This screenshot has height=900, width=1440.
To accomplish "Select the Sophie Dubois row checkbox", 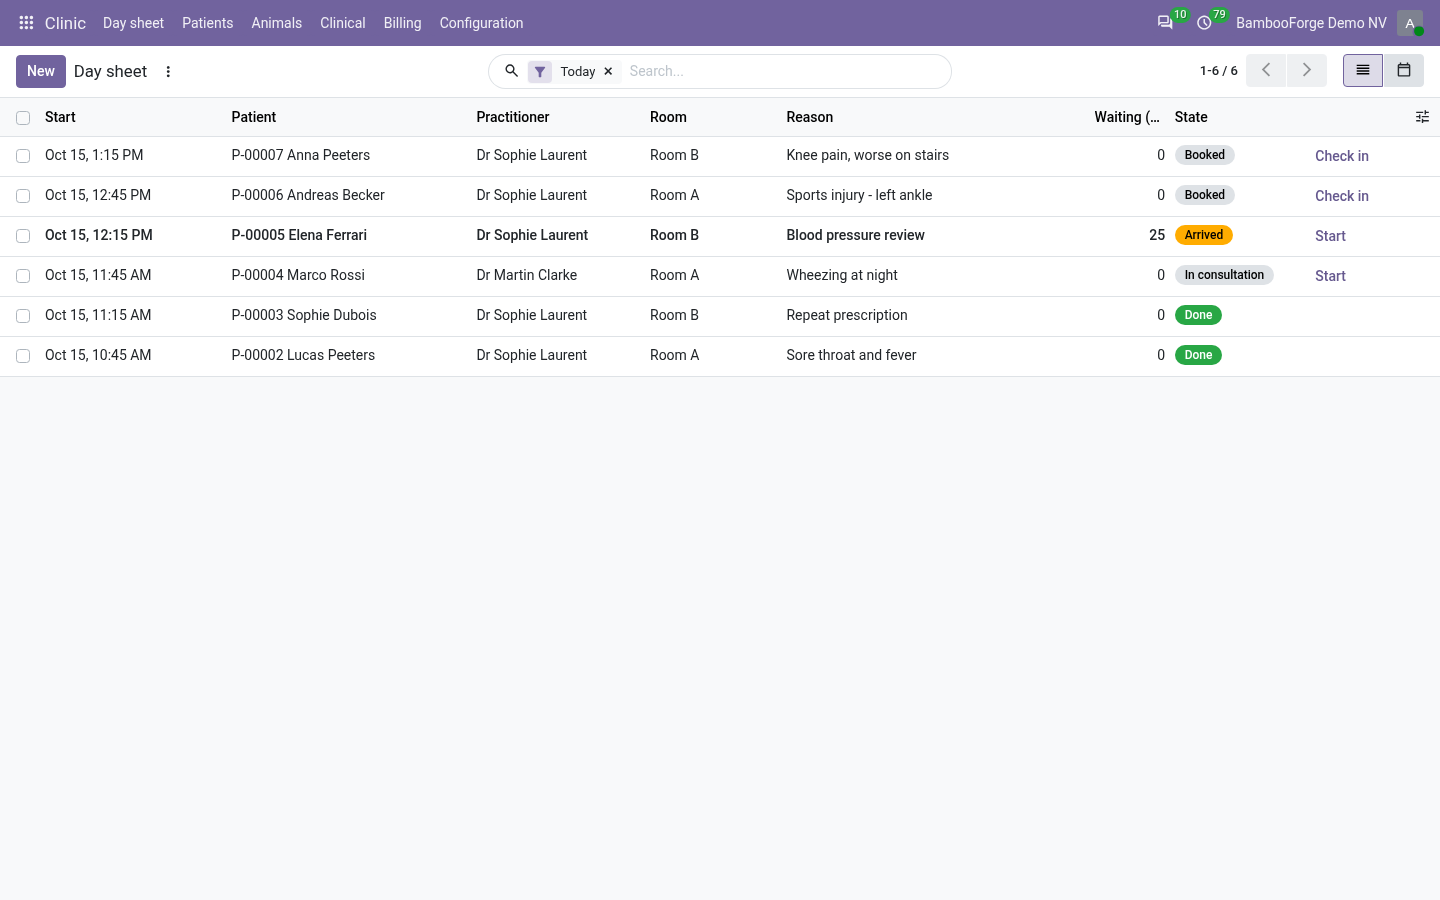I will (x=23, y=316).
